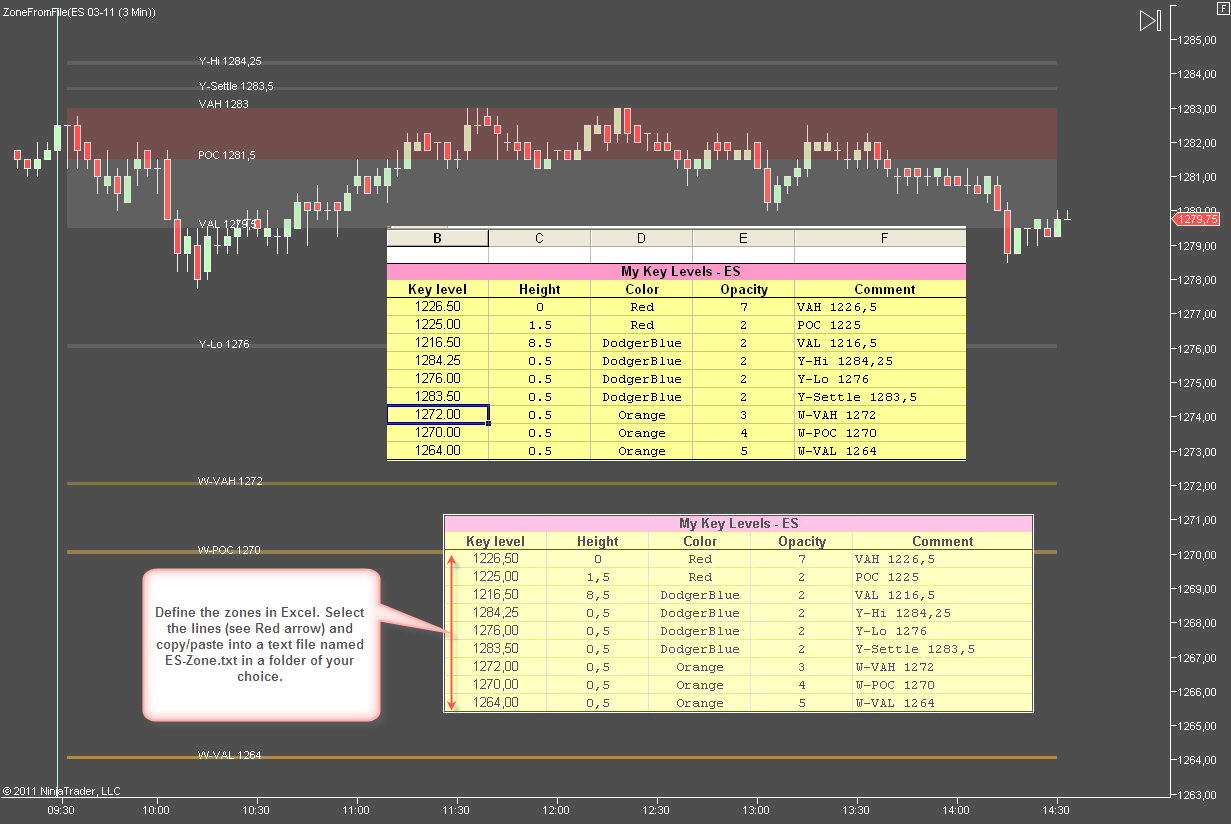Select Excel column B header
The height and width of the screenshot is (824, 1231).
click(x=438, y=238)
